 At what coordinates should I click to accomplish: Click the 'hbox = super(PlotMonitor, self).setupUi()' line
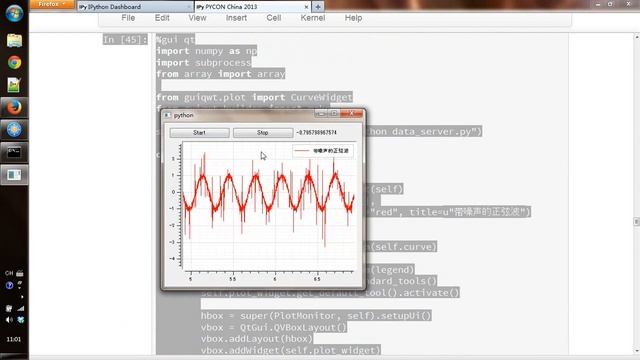tap(316, 316)
